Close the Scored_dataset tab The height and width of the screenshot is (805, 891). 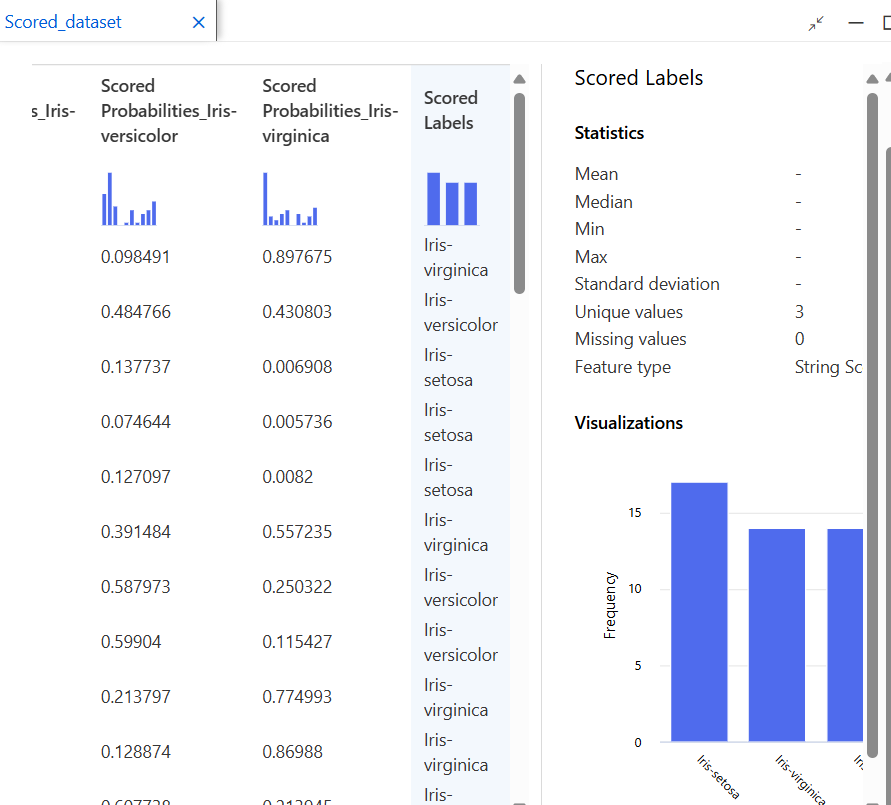click(x=198, y=22)
